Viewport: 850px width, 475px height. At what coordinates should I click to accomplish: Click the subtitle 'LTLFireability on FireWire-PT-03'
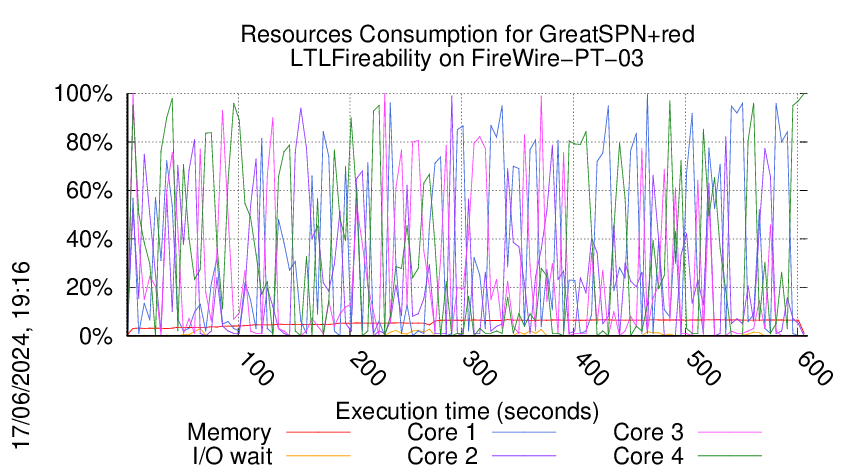tap(467, 58)
